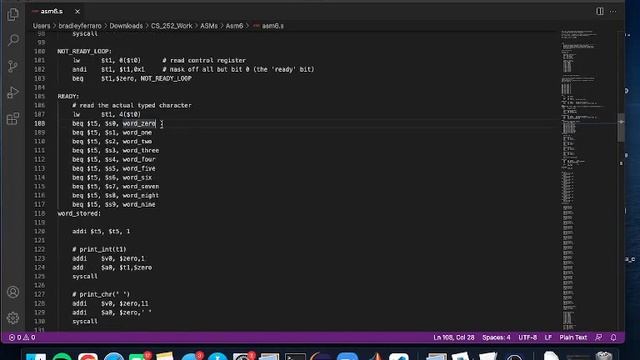Click Users in the breadcrumb path
The height and width of the screenshot is (360, 640).
click(41, 26)
